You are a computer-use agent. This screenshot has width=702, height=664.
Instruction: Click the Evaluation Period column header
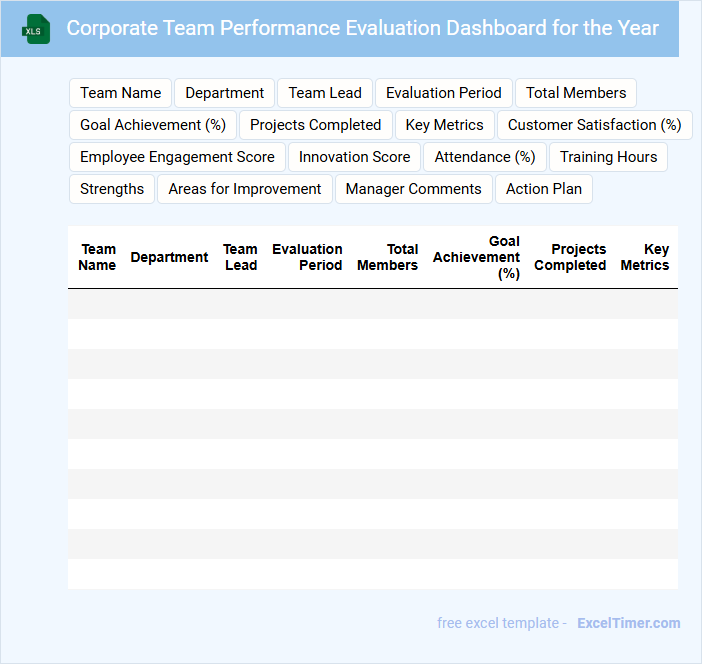tap(307, 257)
